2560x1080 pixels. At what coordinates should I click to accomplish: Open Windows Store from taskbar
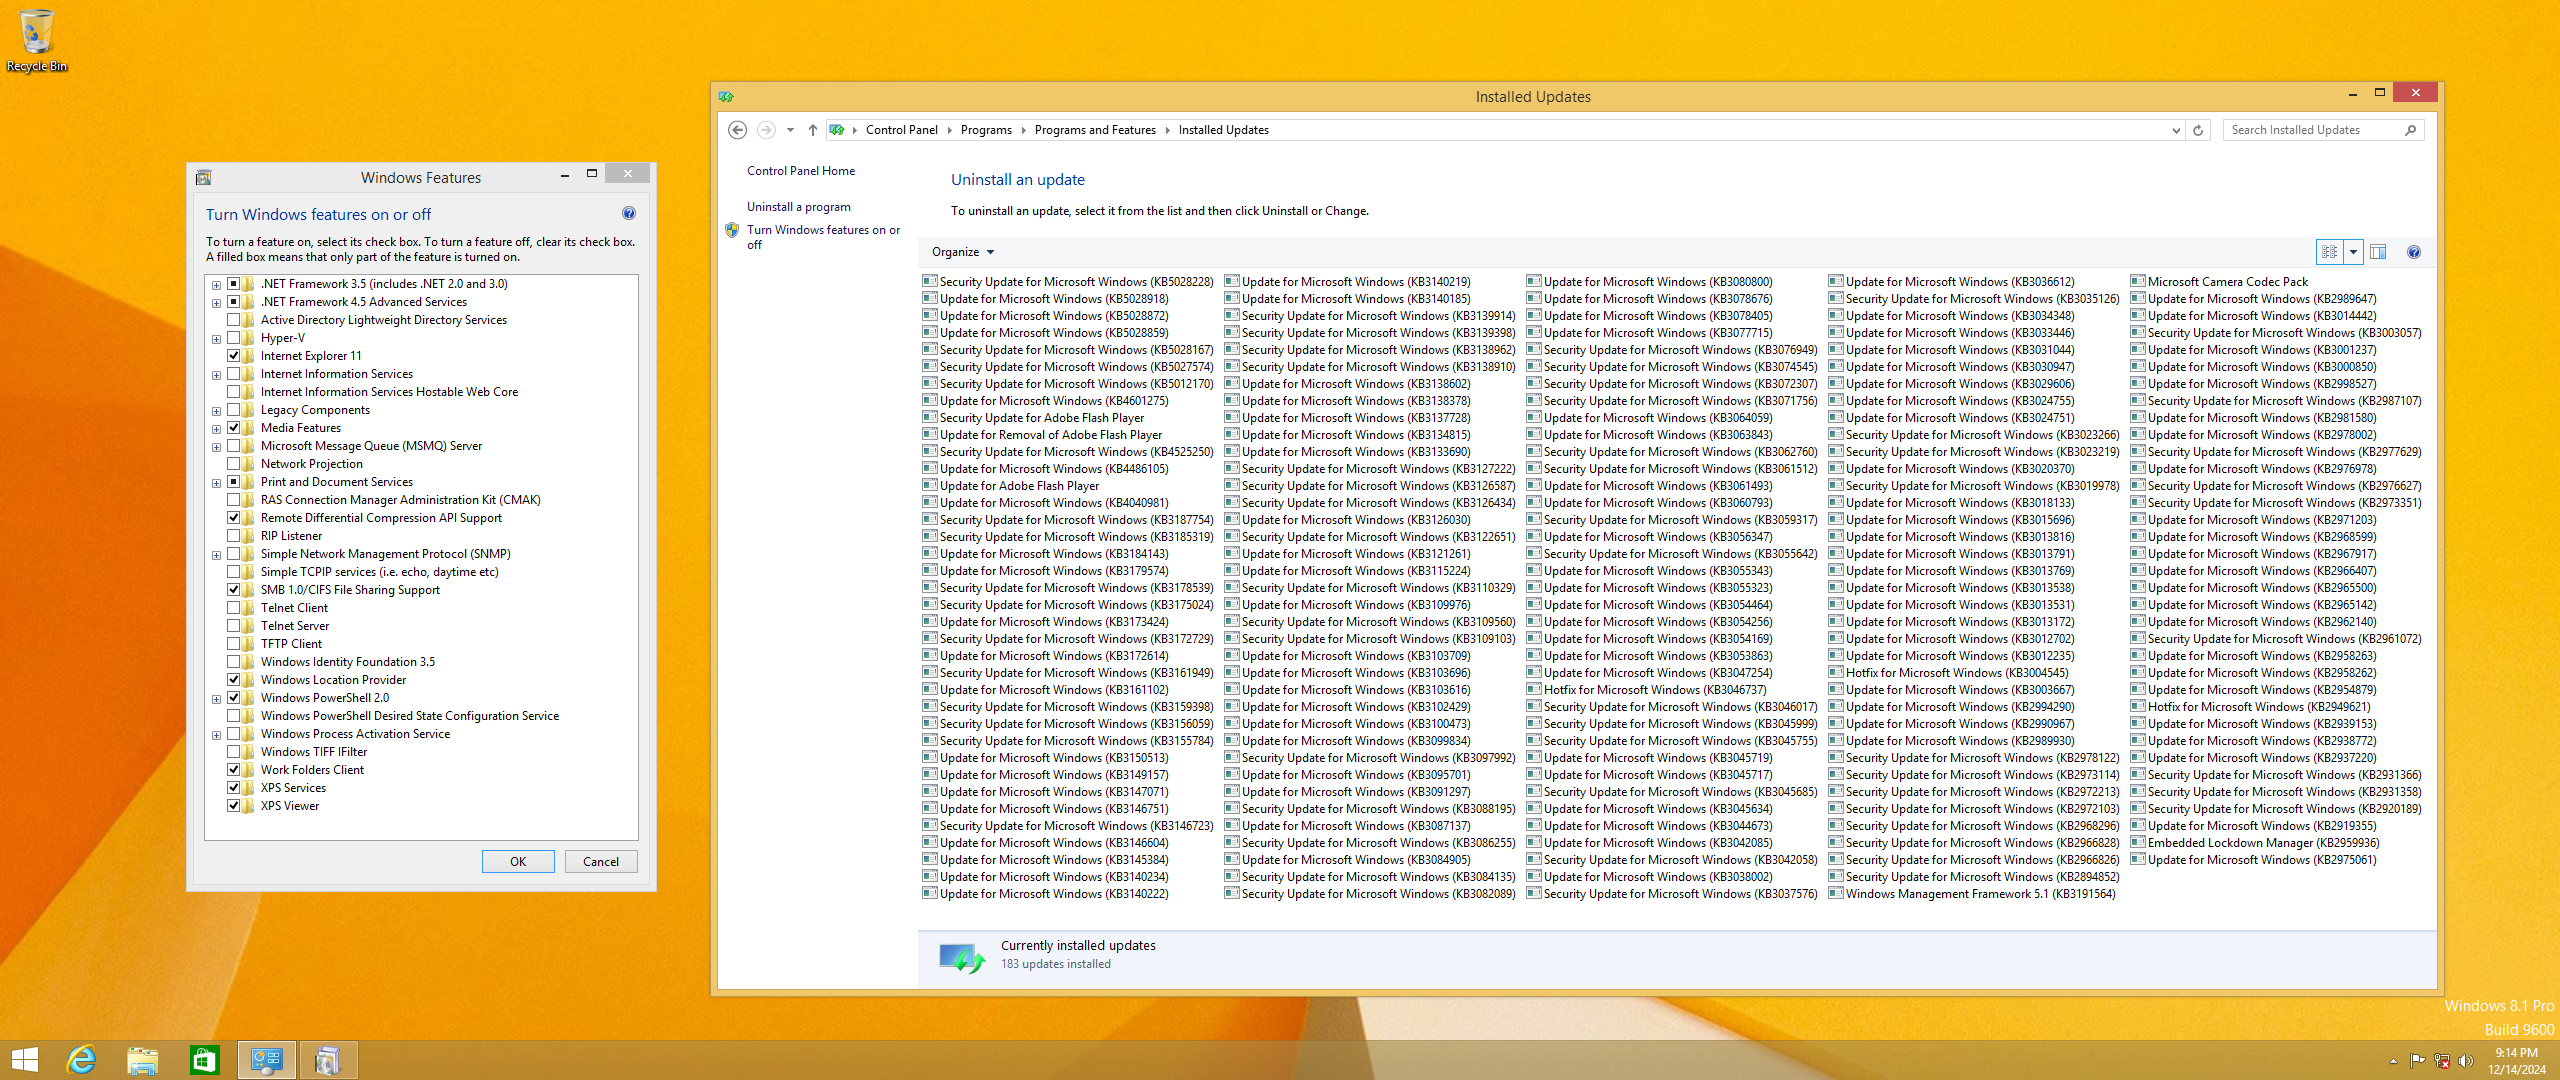point(204,1060)
